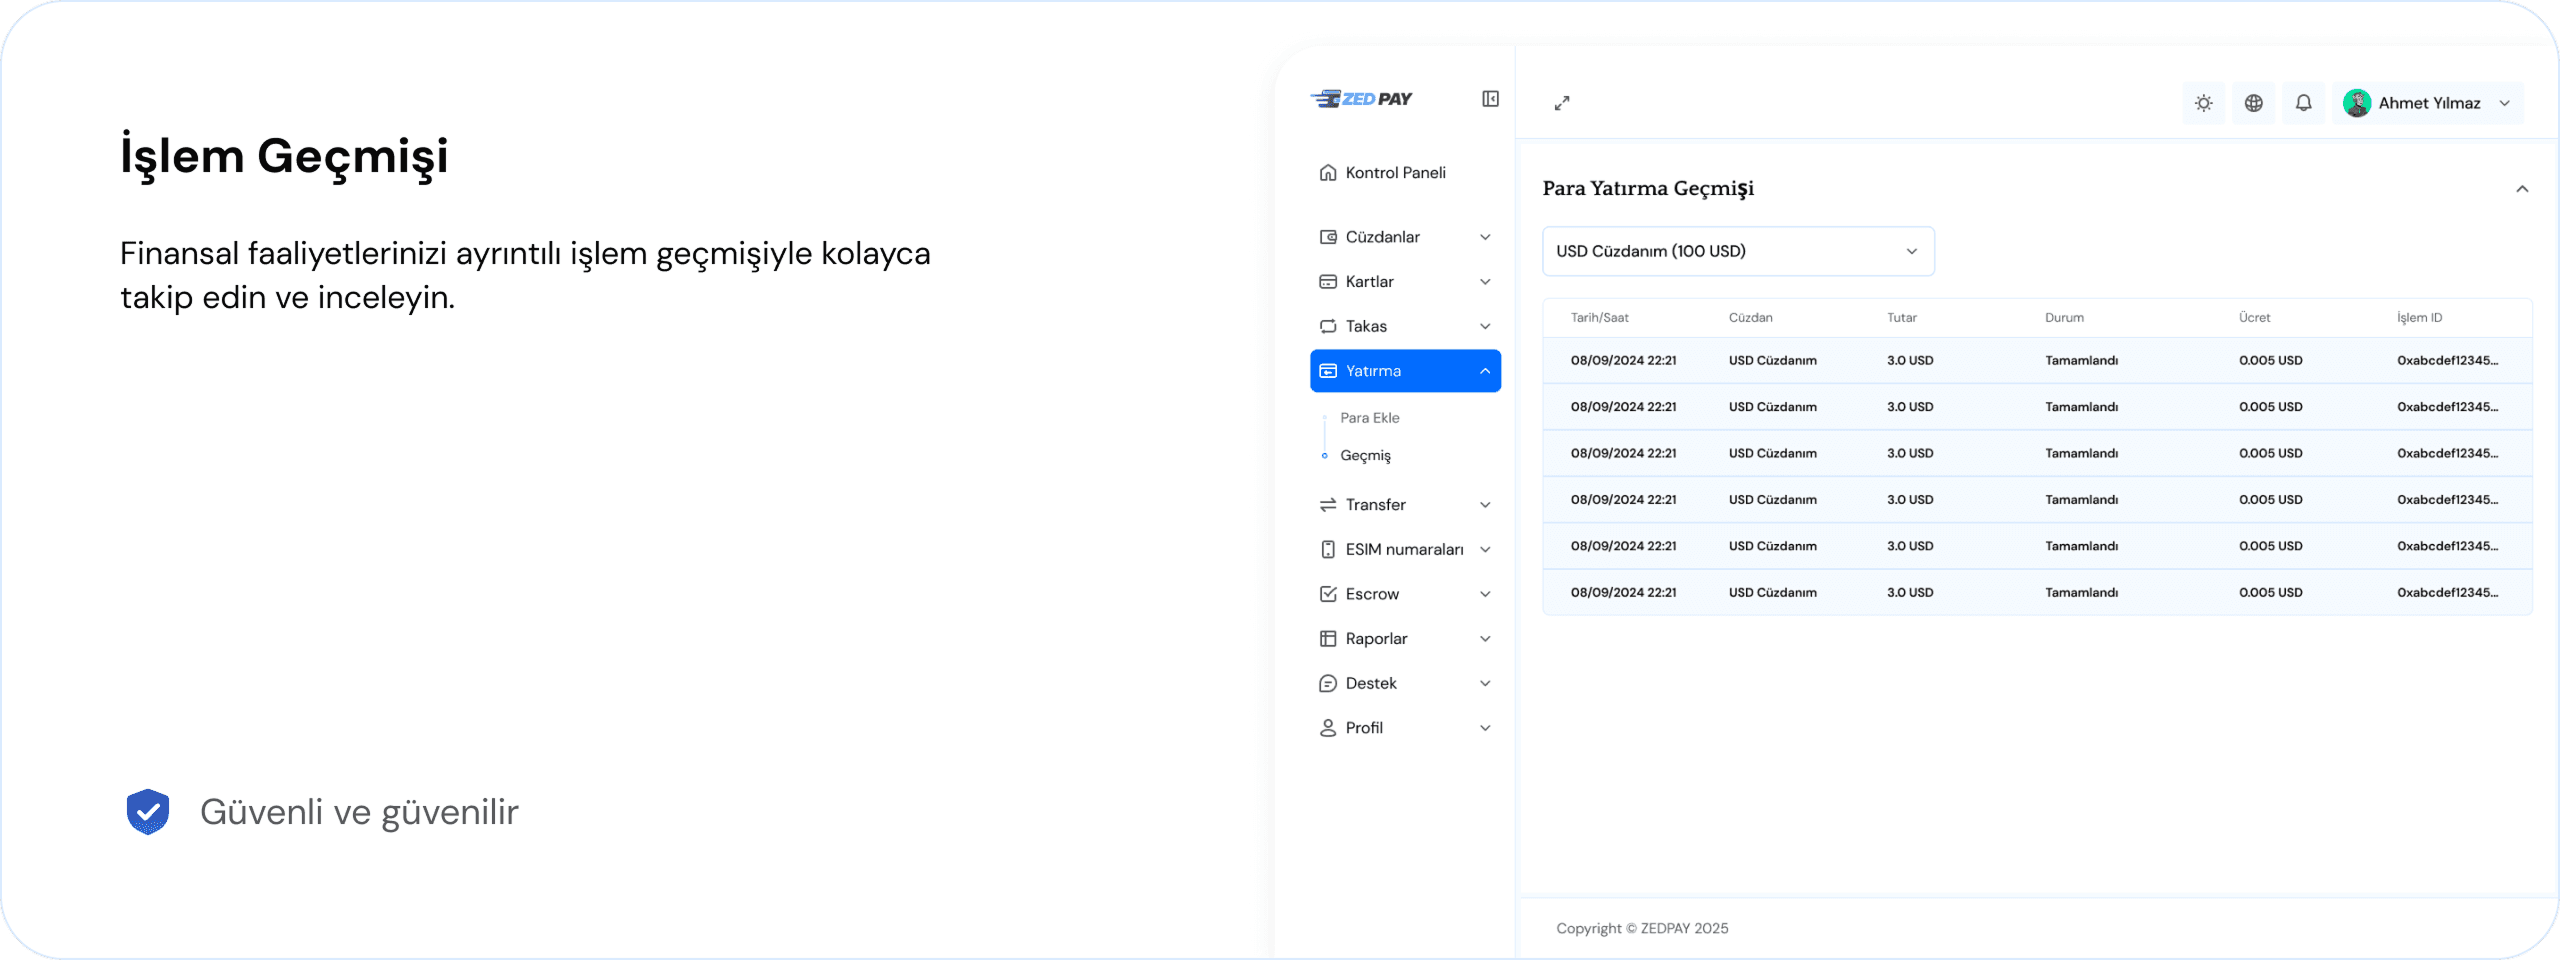
Task: Collapse the Para Yatırma Geçmişi panel
Action: pos(2521,189)
